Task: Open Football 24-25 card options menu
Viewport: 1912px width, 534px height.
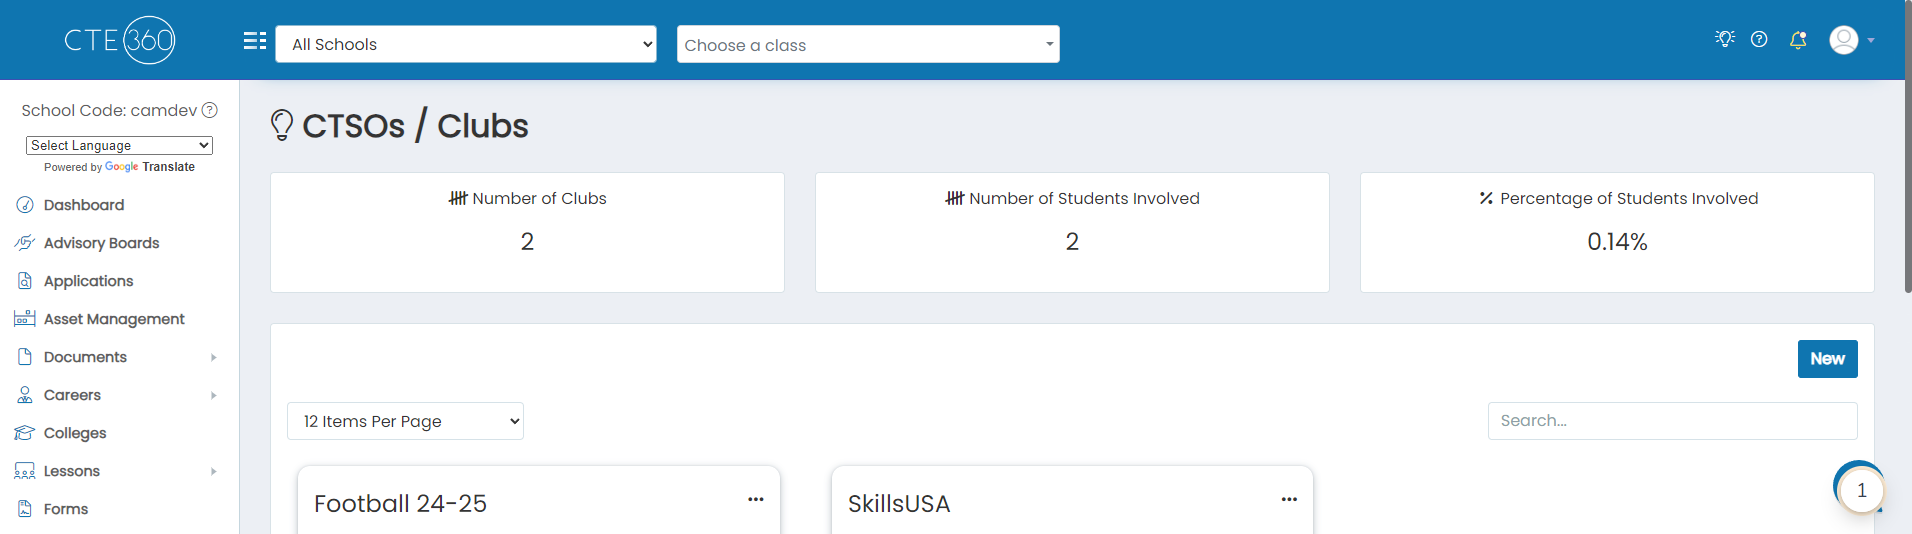Action: [x=756, y=499]
